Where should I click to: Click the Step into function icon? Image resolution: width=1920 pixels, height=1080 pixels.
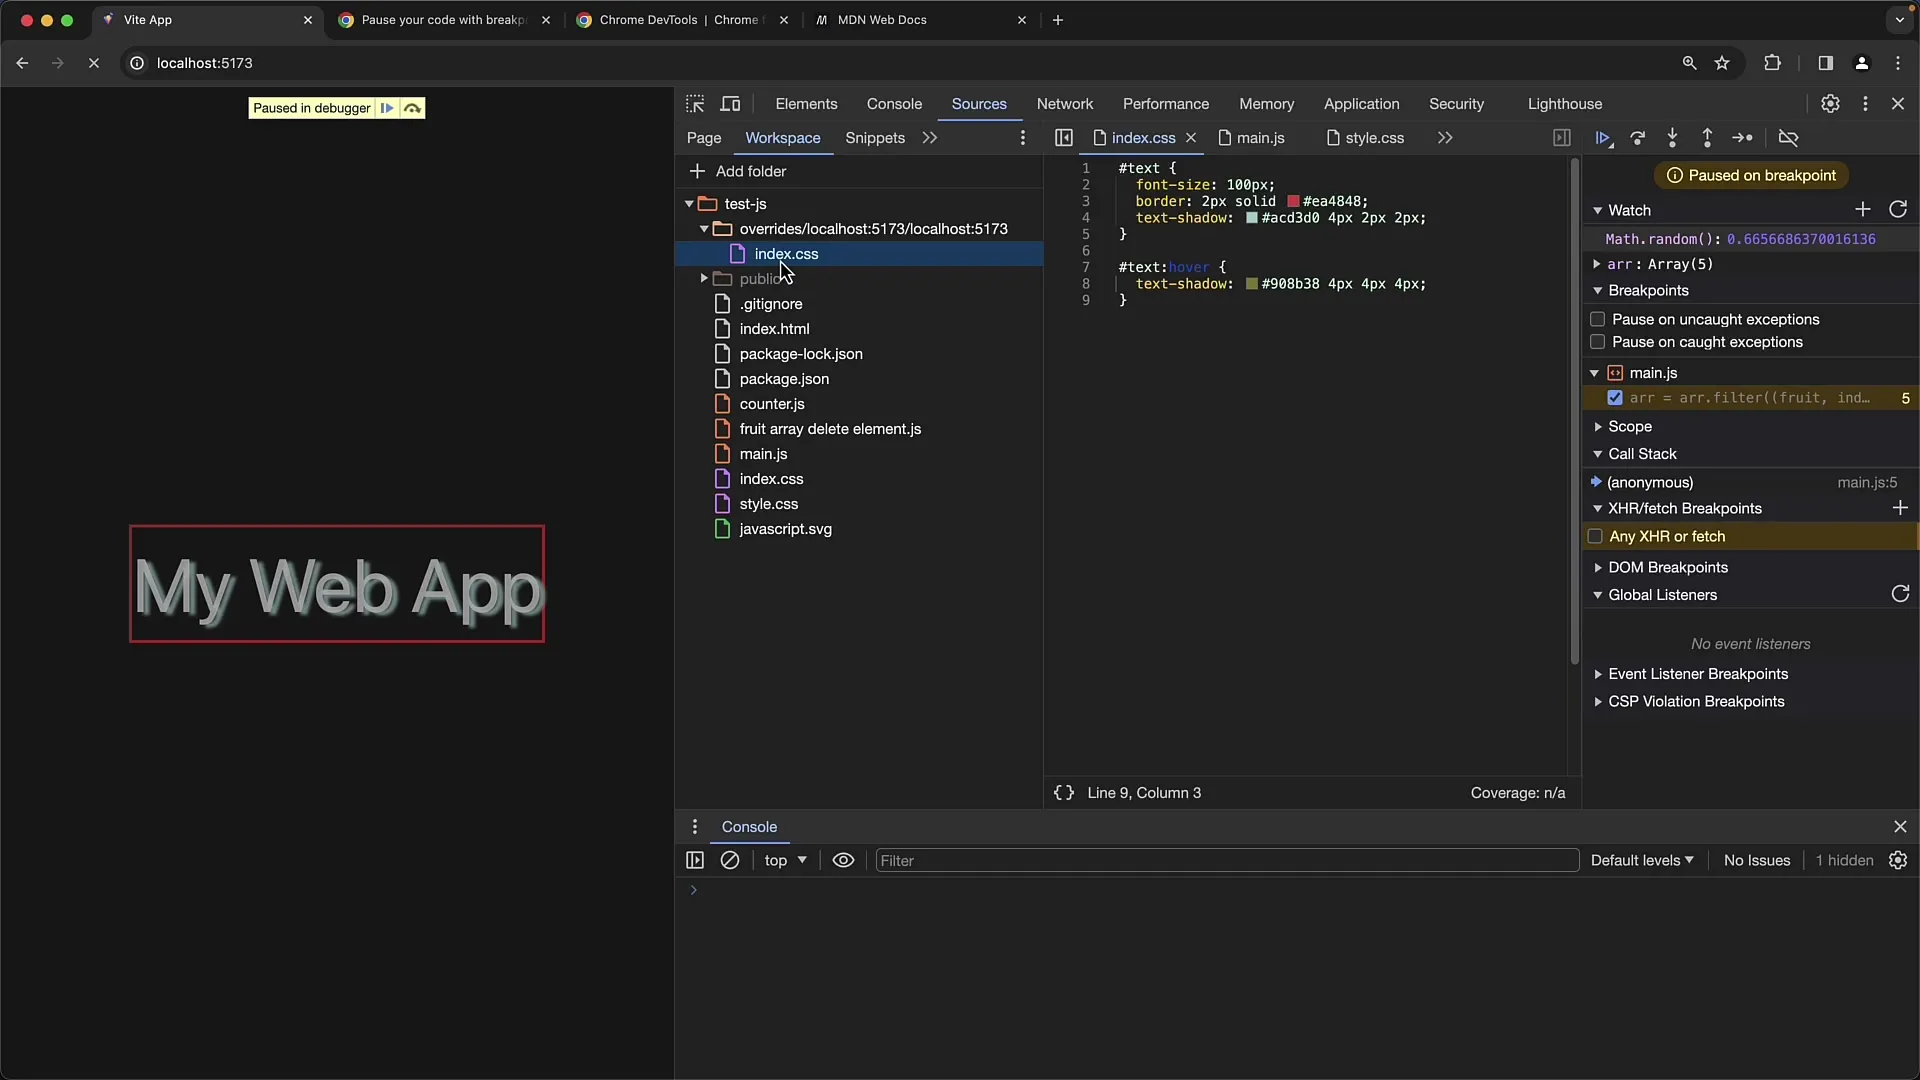(x=1672, y=138)
